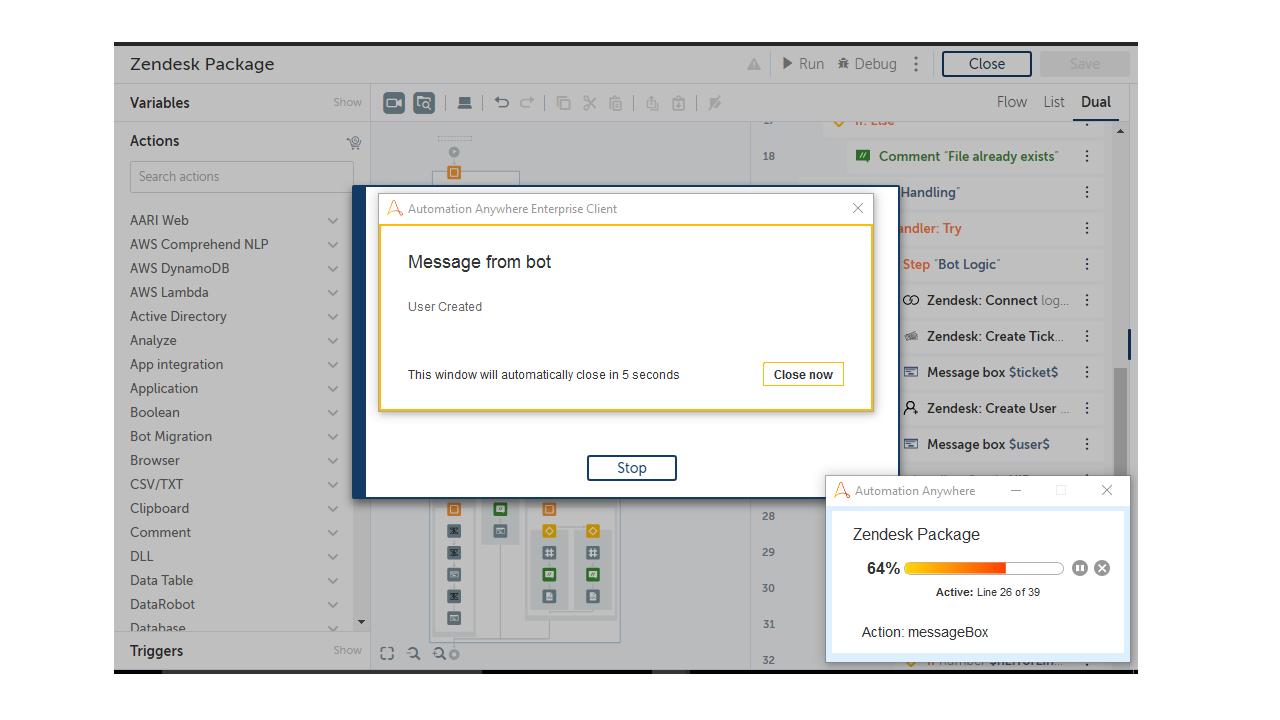Select the Boolean actions category

click(x=155, y=412)
